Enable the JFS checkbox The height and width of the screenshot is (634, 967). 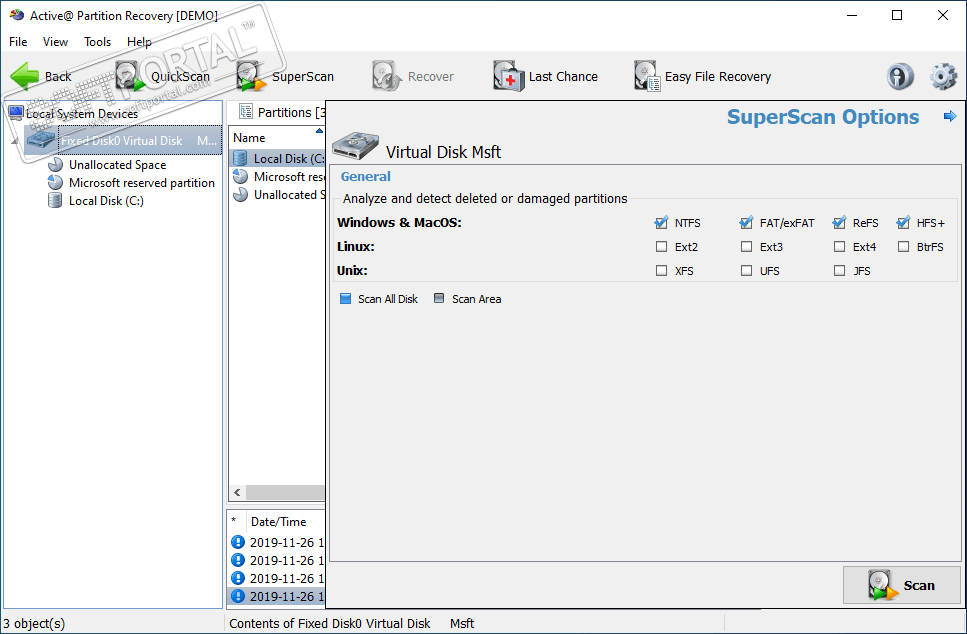[839, 271]
